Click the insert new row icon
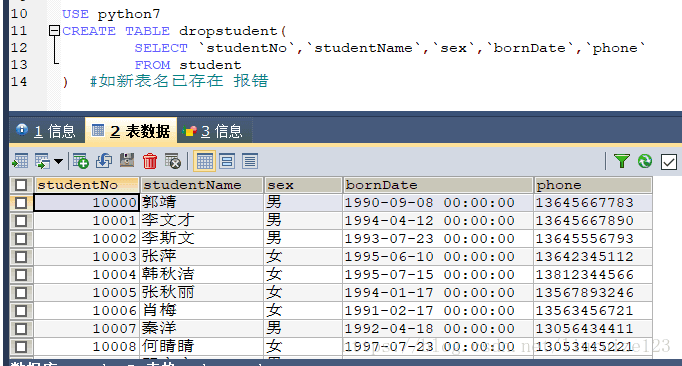The height and width of the screenshot is (366, 682). pos(81,161)
